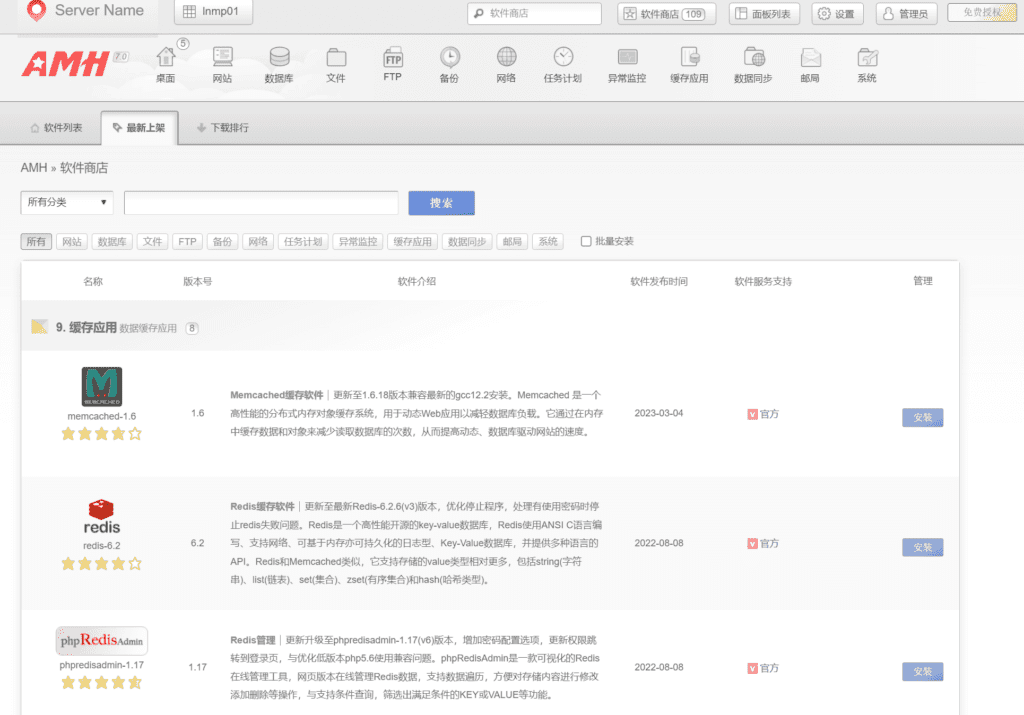Open the 设置 settings button
This screenshot has height=715, width=1024.
coord(837,14)
